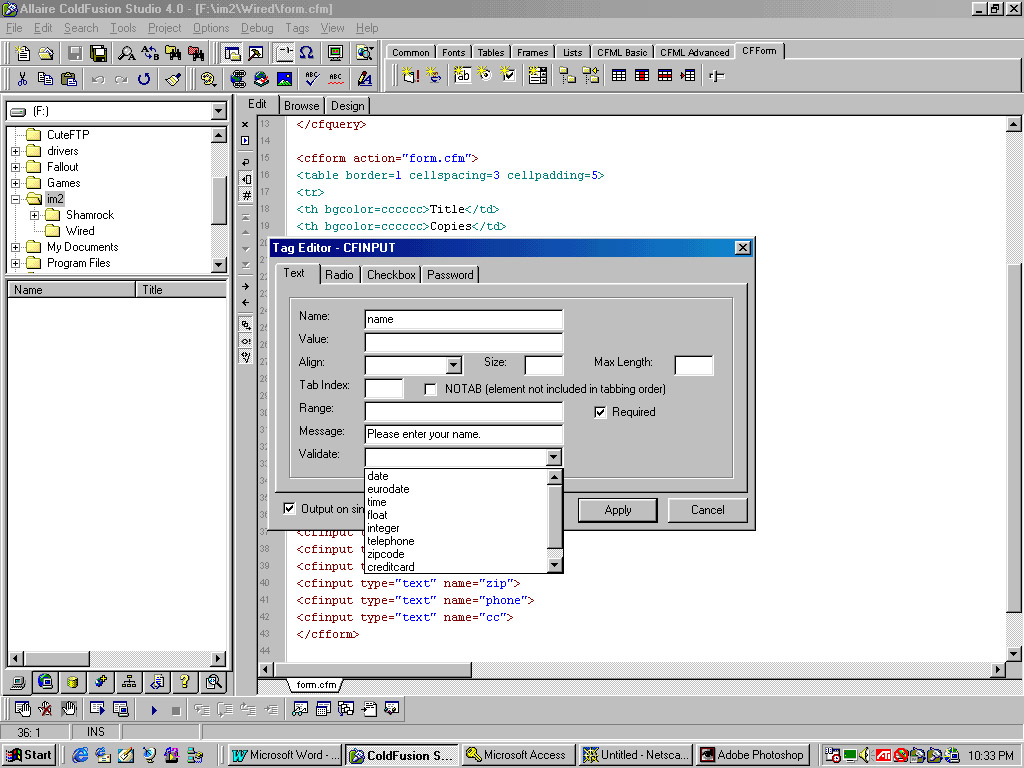Viewport: 1024px width, 768px height.
Task: Click the Max Length input field
Action: pos(694,365)
